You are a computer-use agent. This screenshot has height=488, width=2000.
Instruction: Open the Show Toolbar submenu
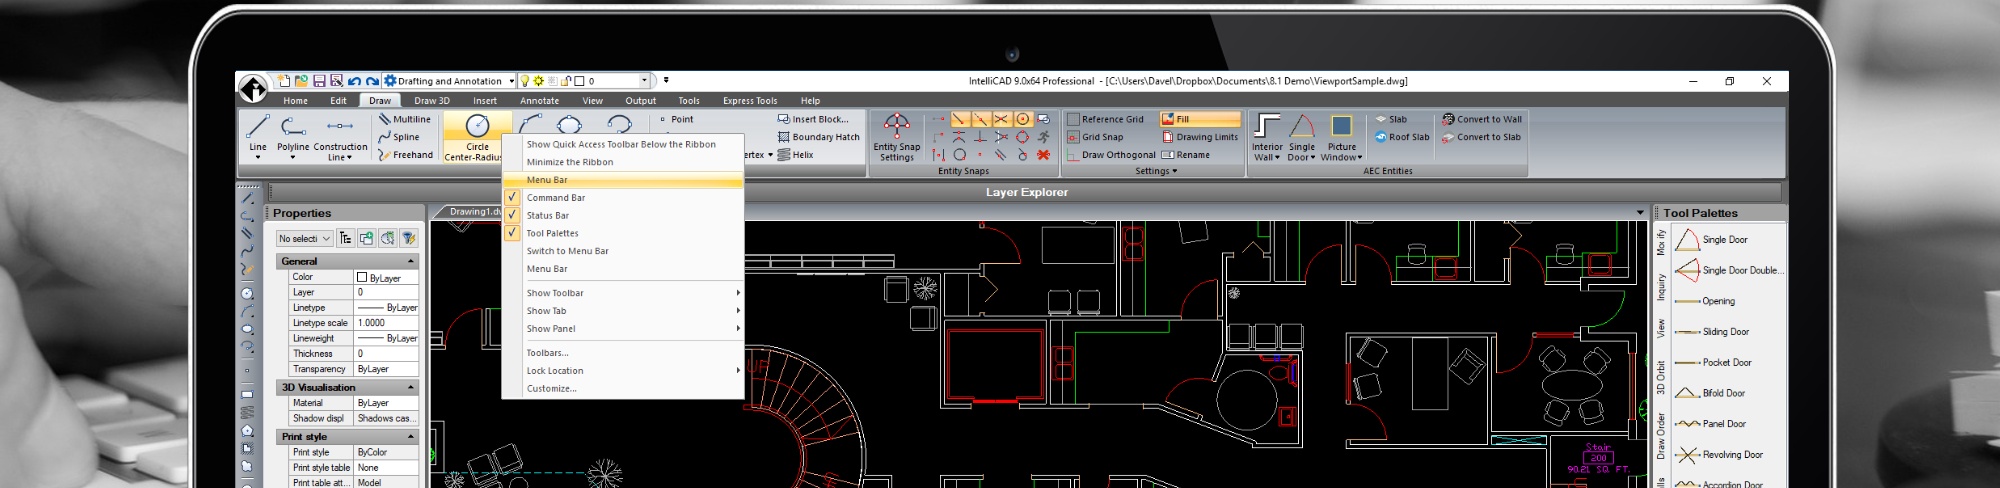pyautogui.click(x=622, y=293)
